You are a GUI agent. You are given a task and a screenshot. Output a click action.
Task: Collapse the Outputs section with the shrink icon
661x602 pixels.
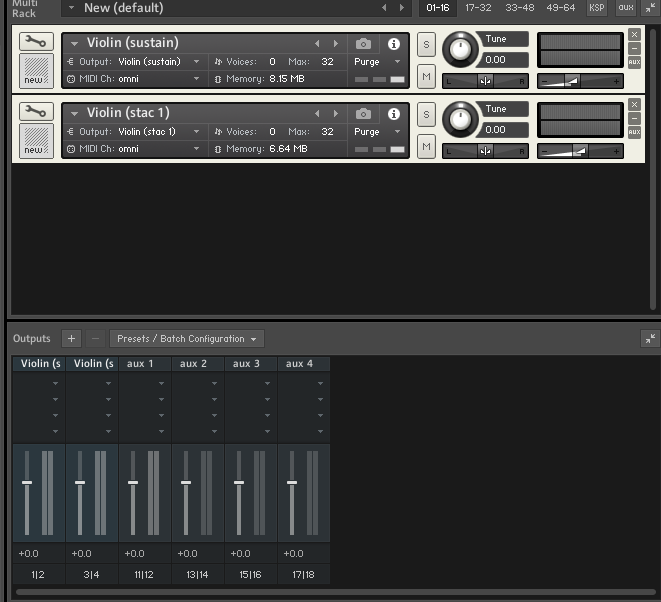(650, 338)
